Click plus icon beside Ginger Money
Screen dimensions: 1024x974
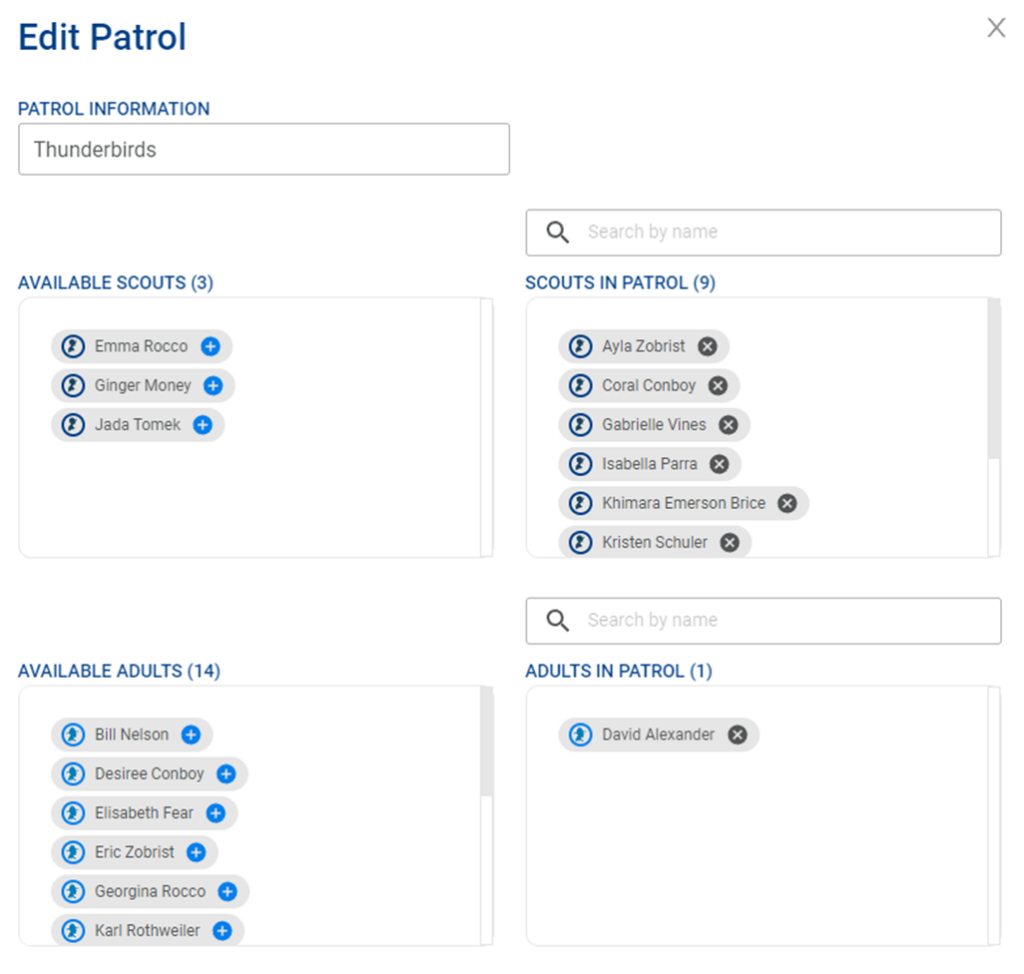pos(213,386)
